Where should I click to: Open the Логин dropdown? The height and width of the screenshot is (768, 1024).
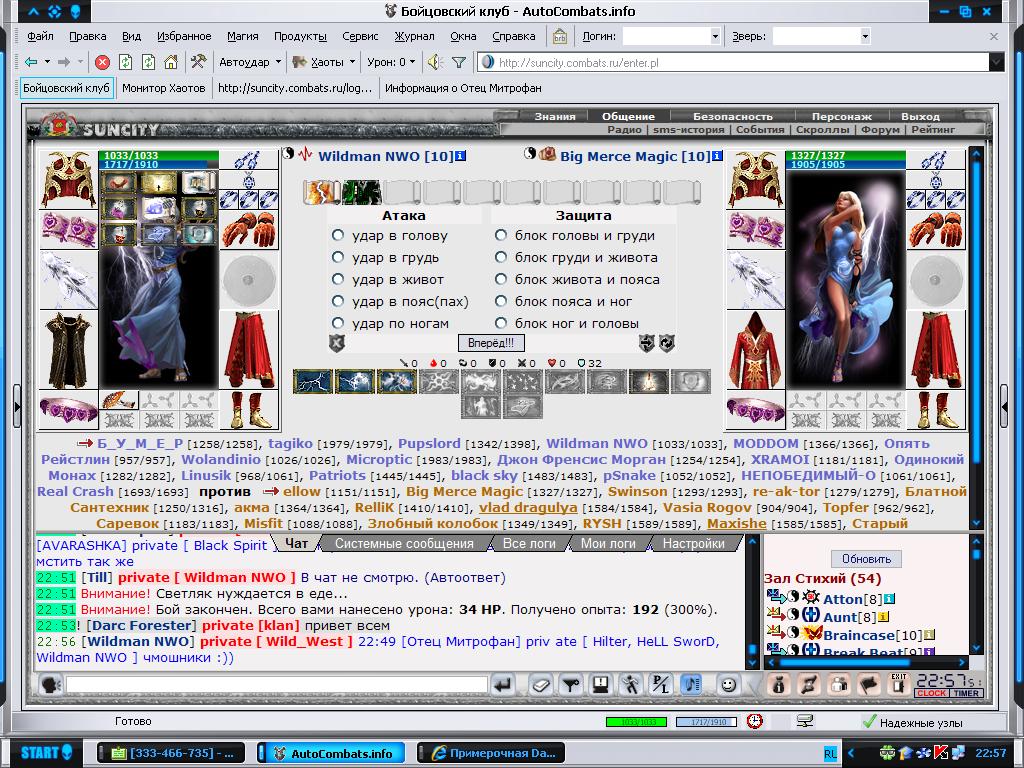tap(715, 37)
